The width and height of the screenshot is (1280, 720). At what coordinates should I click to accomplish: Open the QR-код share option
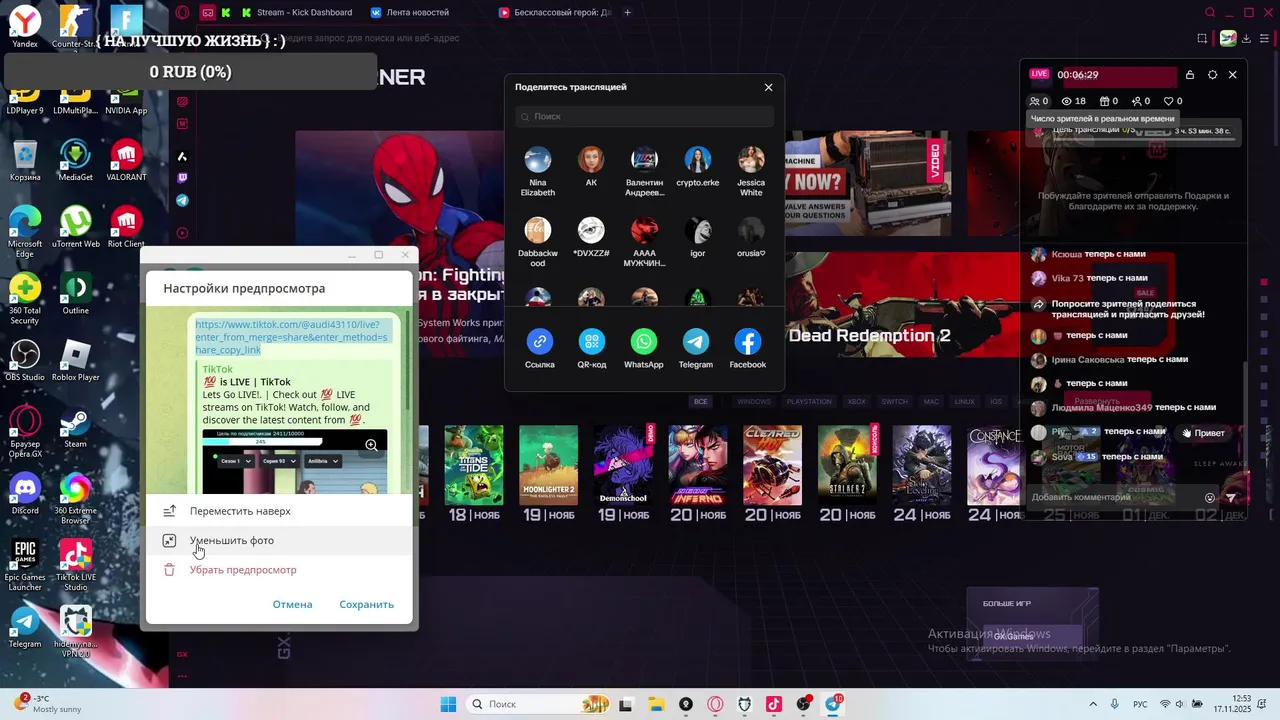[x=591, y=341]
